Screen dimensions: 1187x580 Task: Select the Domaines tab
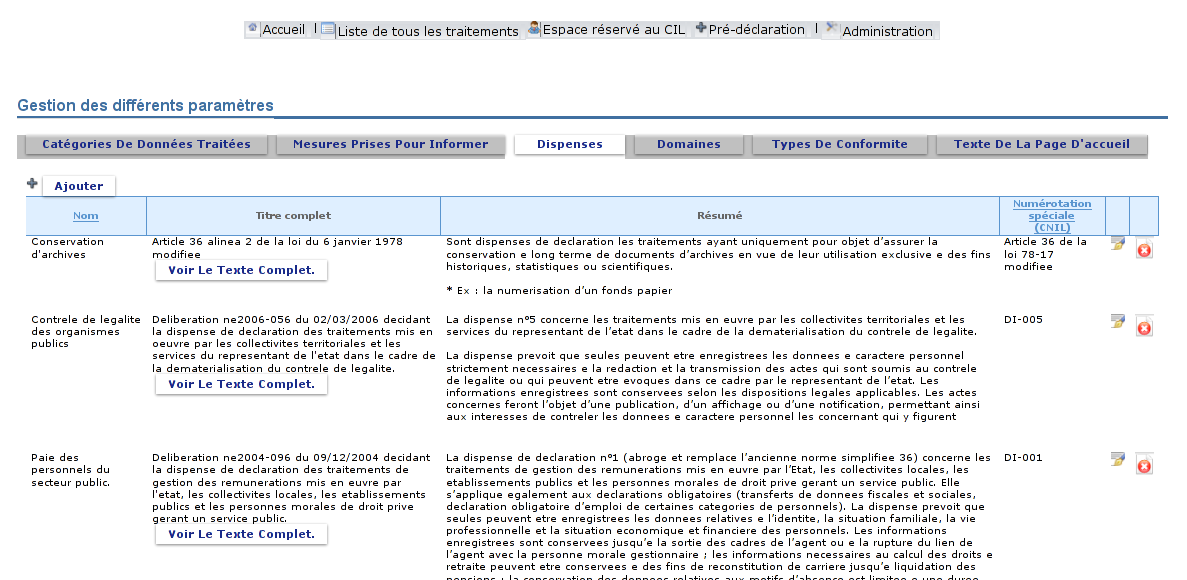click(x=688, y=145)
